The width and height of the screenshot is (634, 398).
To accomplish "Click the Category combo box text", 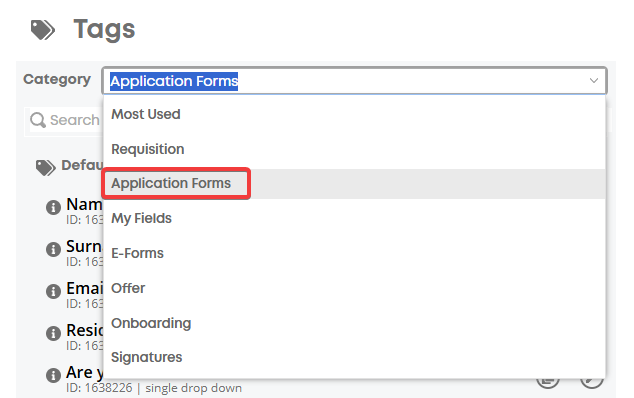I will (174, 81).
